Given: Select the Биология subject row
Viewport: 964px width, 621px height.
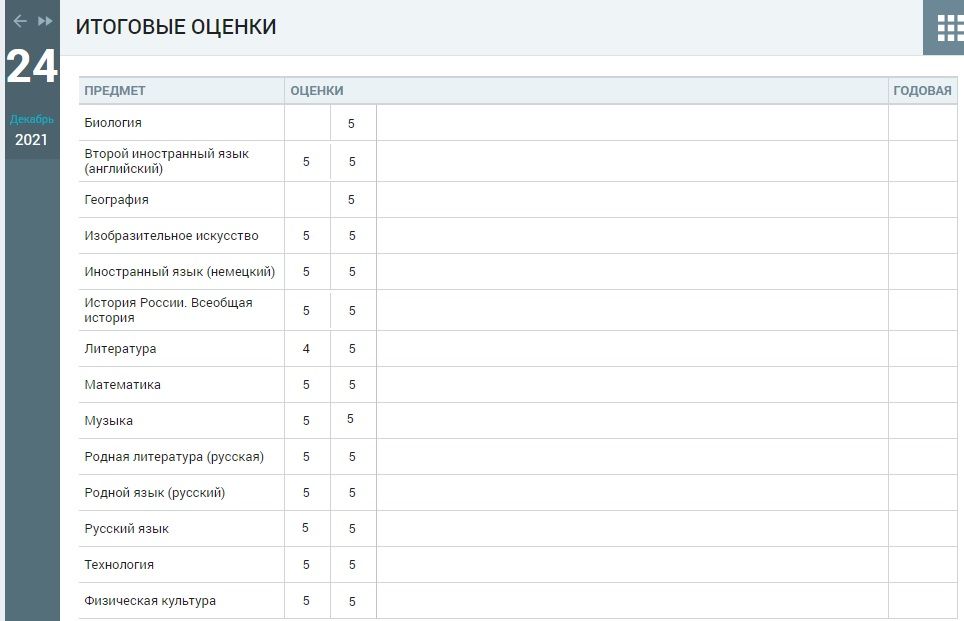Looking at the screenshot, I should pyautogui.click(x=113, y=123).
